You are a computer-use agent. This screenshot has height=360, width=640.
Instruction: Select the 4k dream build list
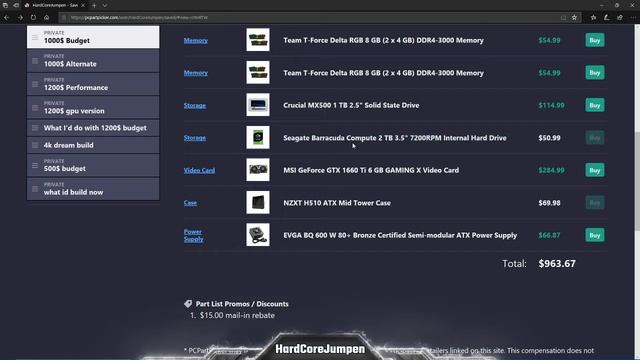(93, 145)
